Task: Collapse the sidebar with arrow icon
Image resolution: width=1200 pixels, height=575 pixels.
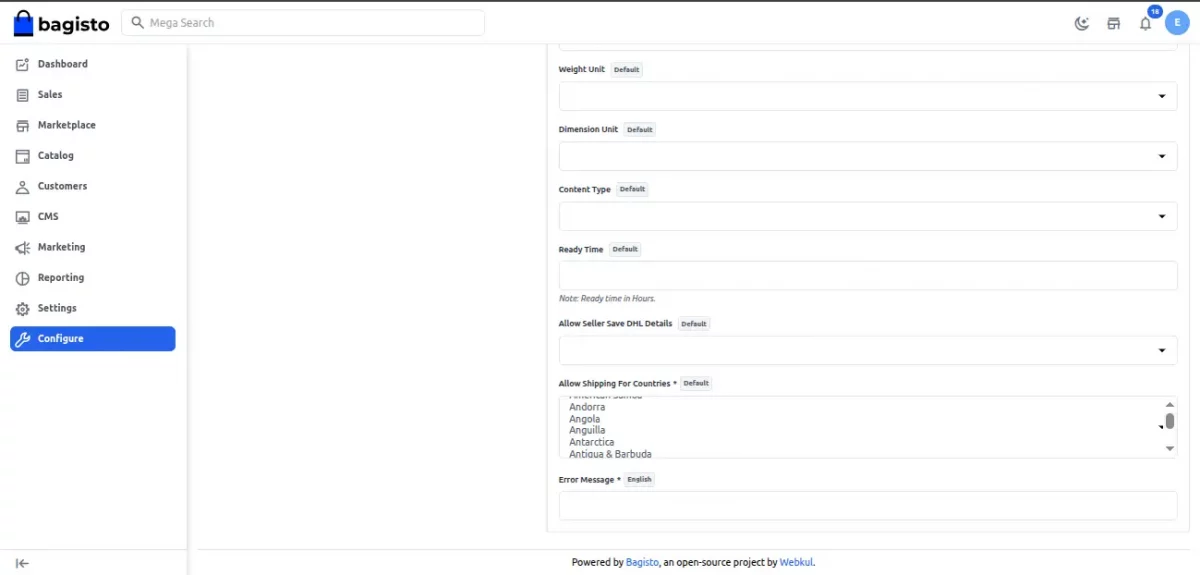Action: point(22,563)
